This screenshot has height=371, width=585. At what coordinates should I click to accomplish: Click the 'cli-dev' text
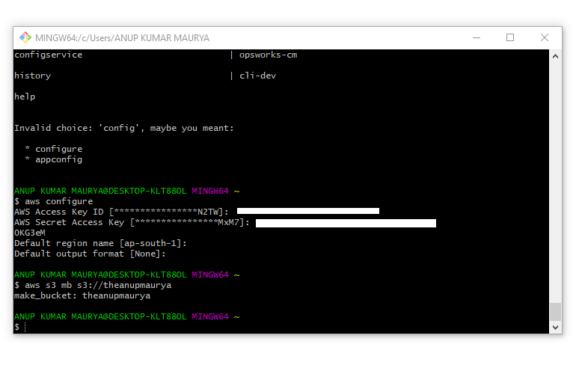pos(257,76)
